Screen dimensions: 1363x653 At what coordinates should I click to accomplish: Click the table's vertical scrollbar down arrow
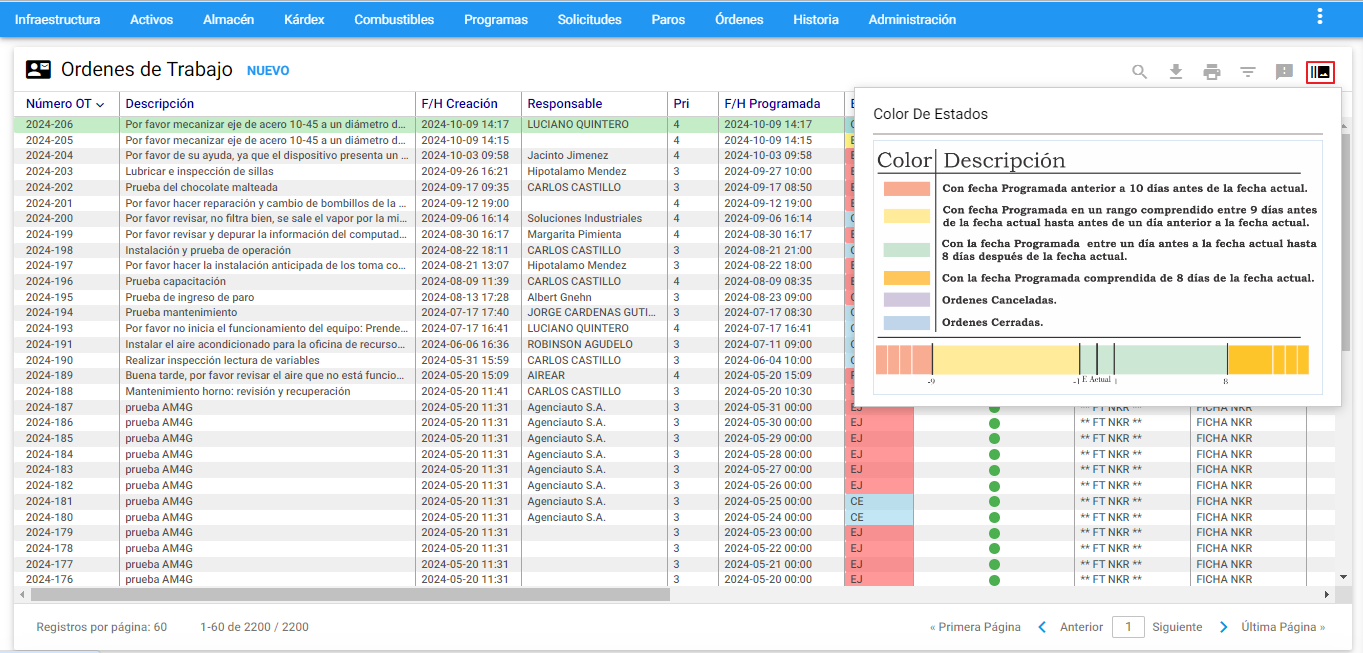click(1345, 577)
